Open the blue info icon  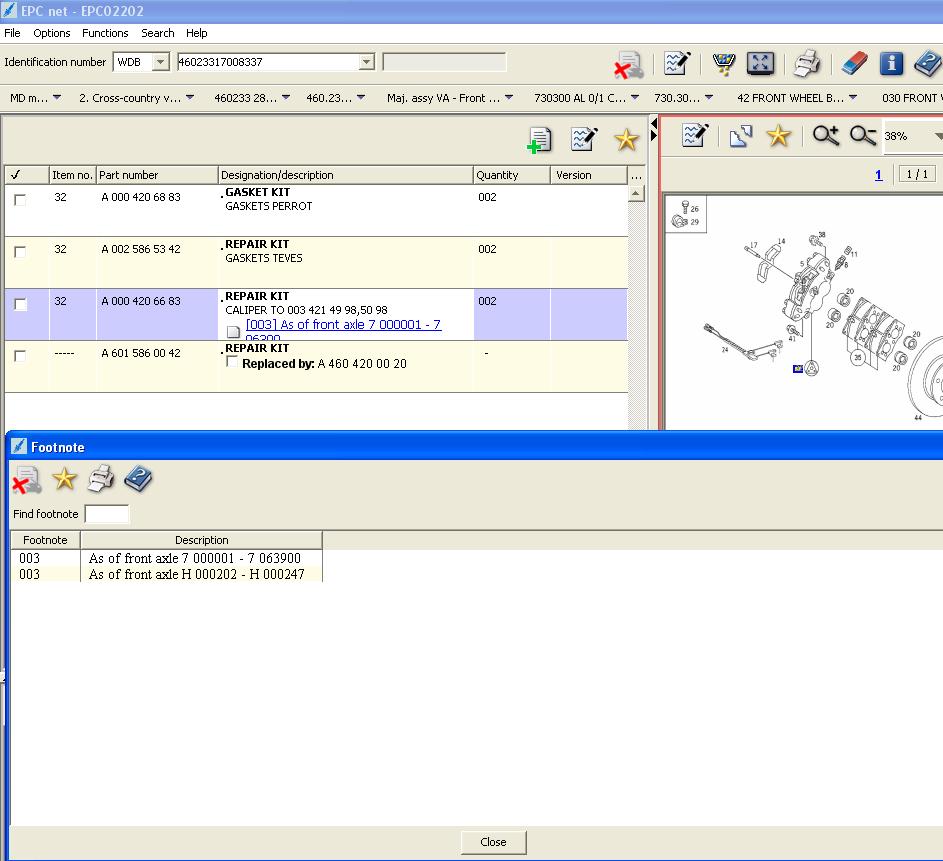891,64
